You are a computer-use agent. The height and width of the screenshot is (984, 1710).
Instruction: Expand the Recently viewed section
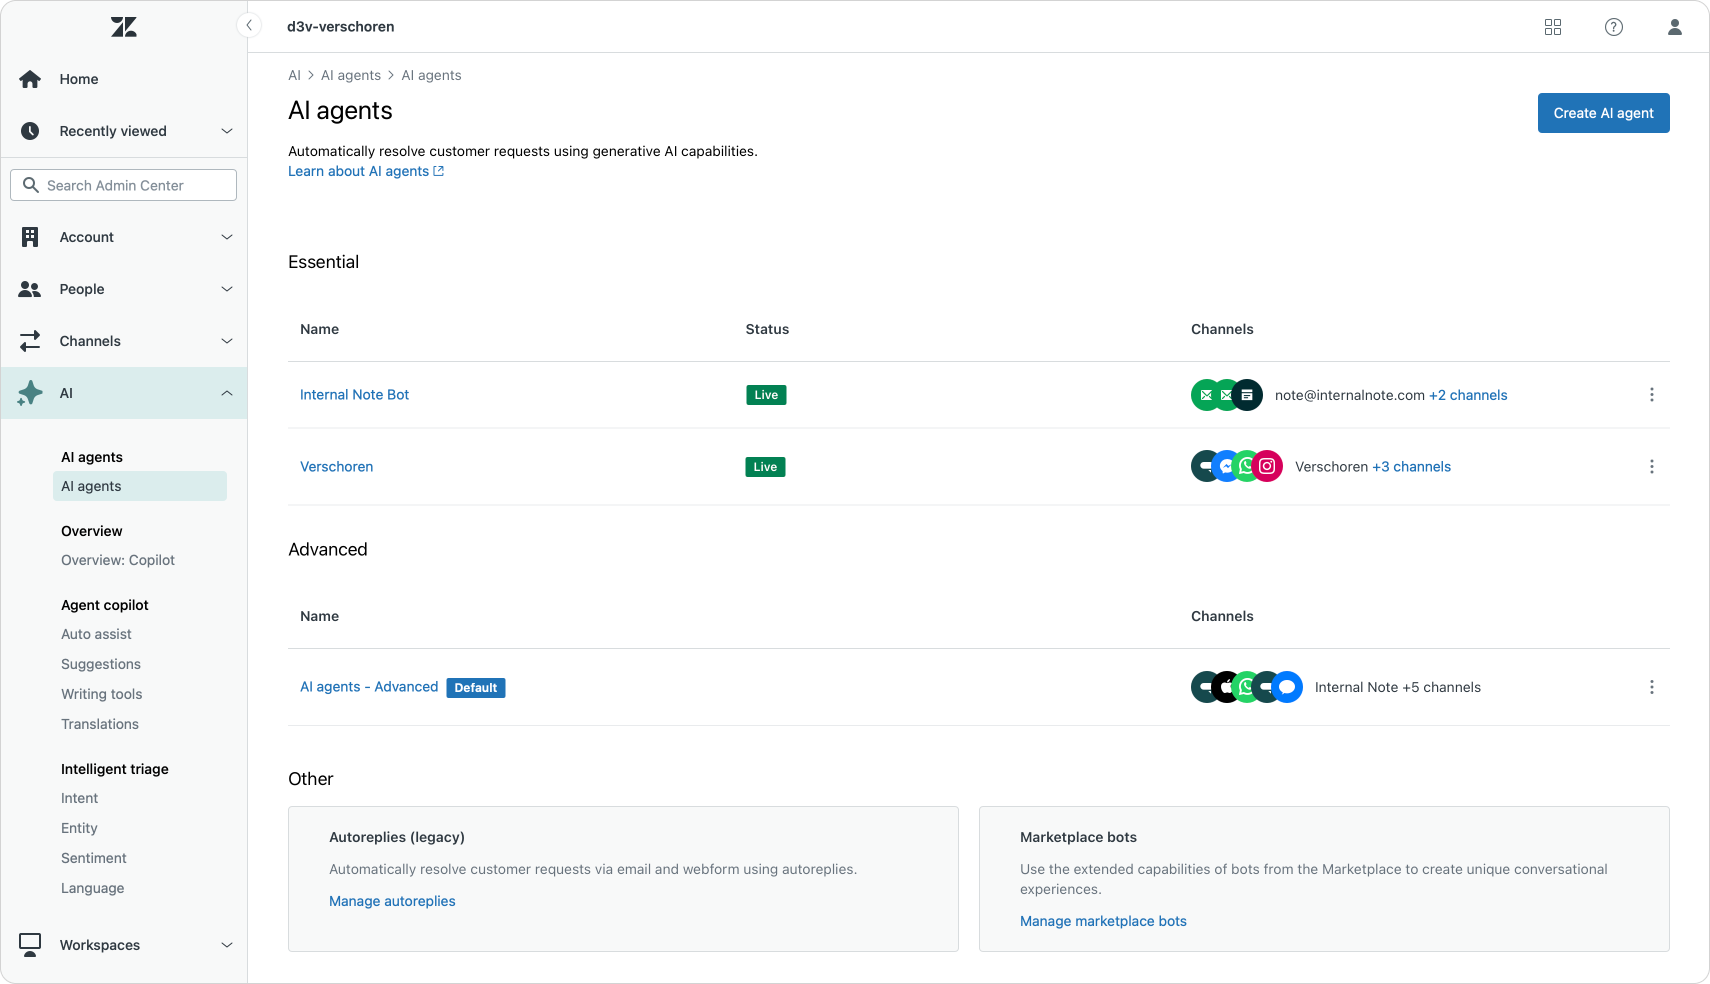tap(227, 131)
